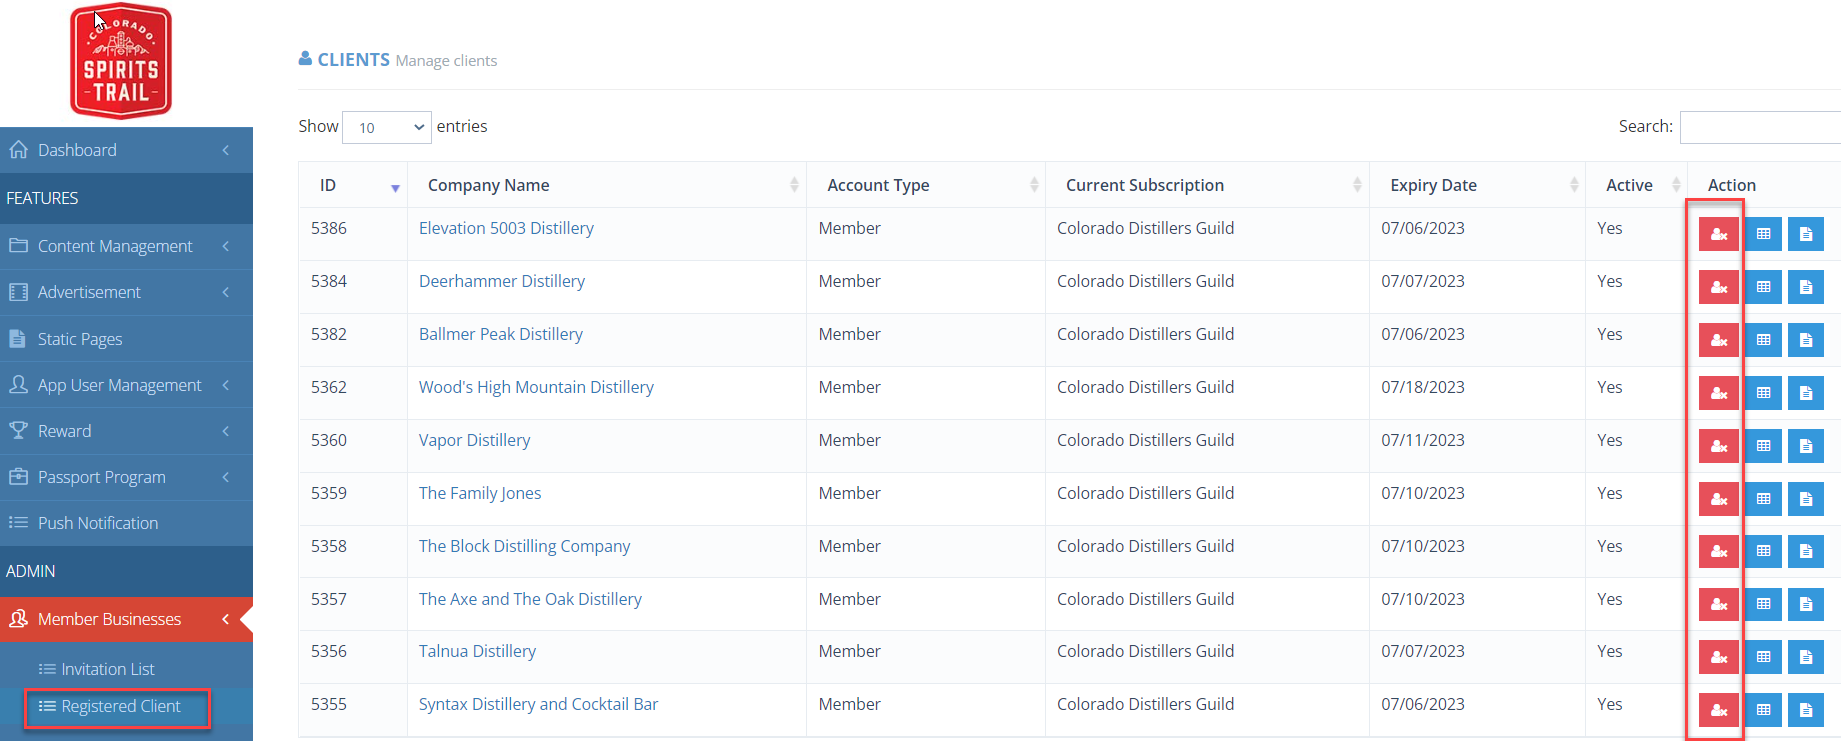Click the Colorado Spirits Trail logo
1841x741 pixels.
pyautogui.click(x=121, y=62)
